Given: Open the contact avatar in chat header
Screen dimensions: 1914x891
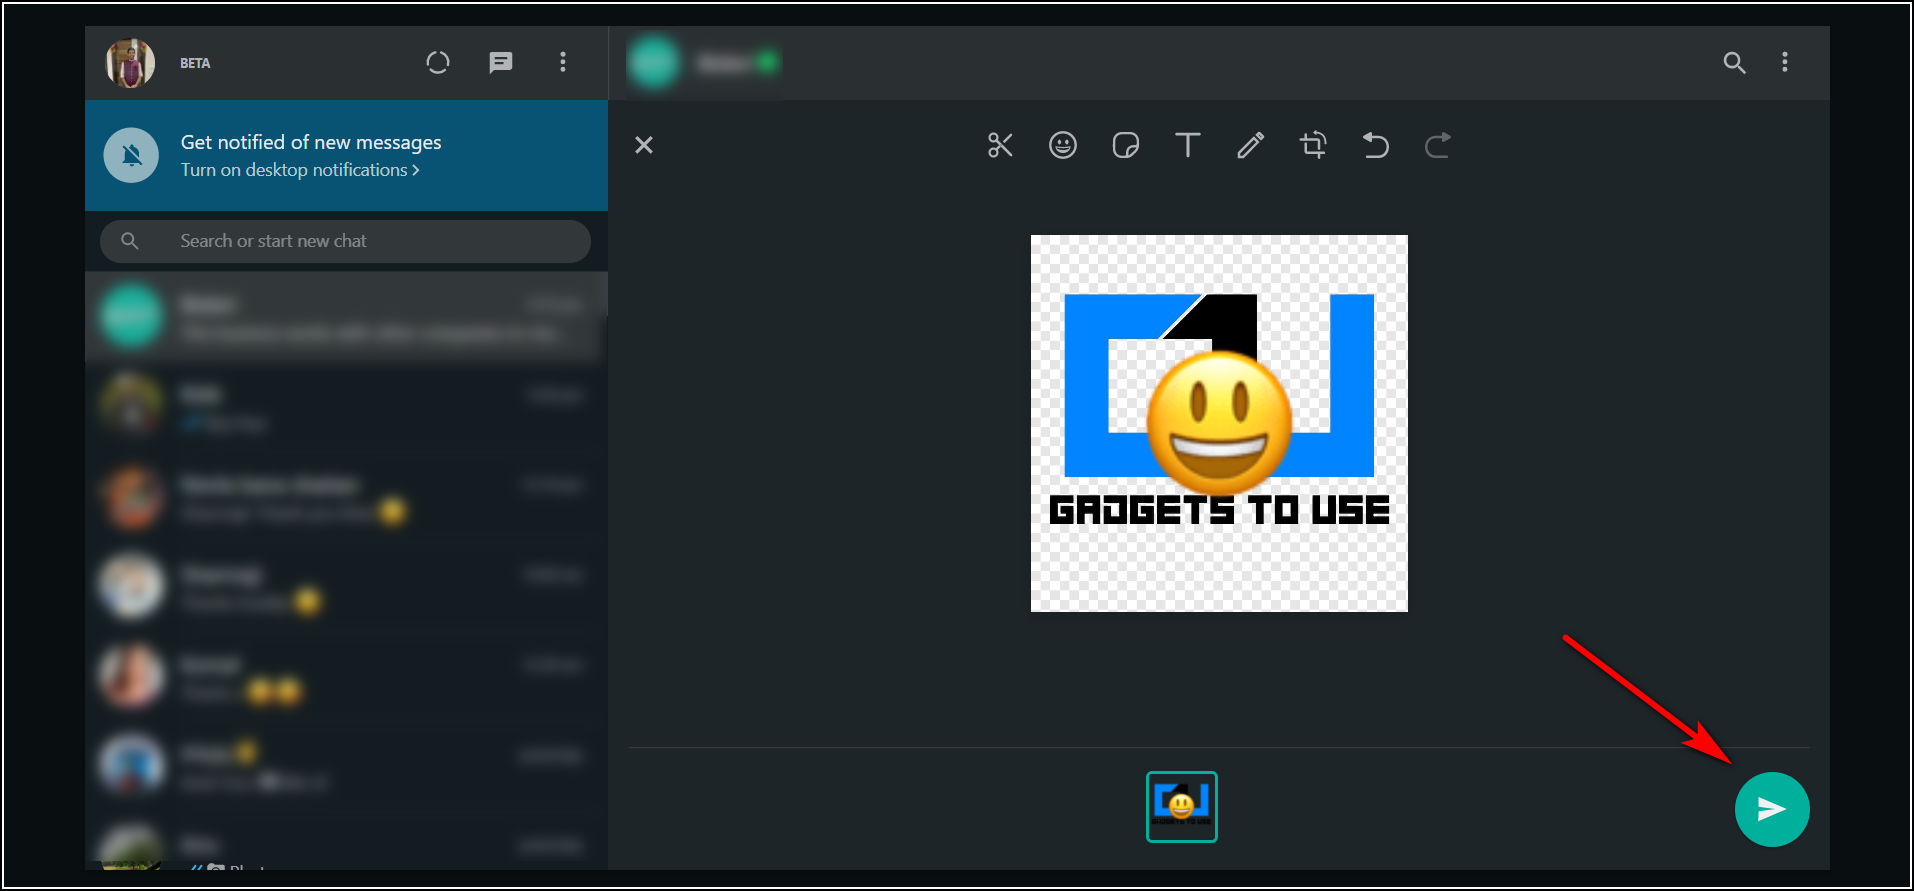Looking at the screenshot, I should 654,62.
